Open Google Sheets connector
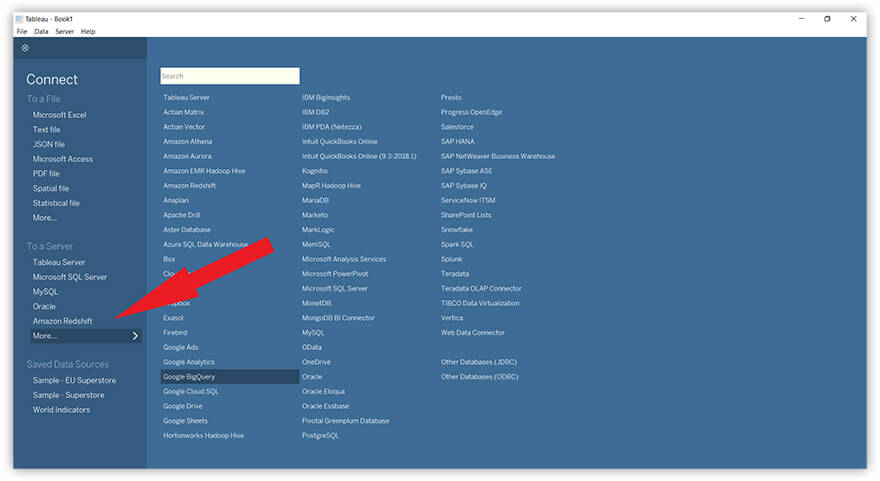Viewport: 880px width, 481px height. point(185,421)
